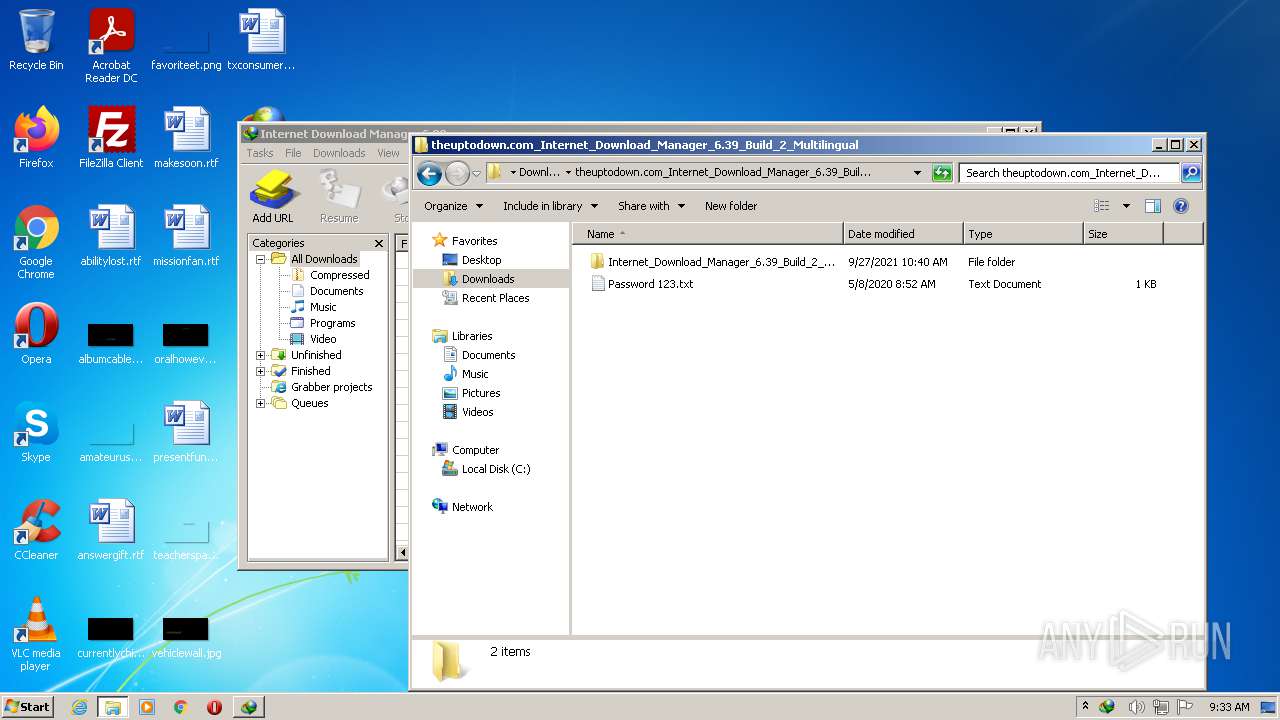Screen dimensions: 1280x720
Task: Open address bar history dropdown
Action: click(917, 173)
